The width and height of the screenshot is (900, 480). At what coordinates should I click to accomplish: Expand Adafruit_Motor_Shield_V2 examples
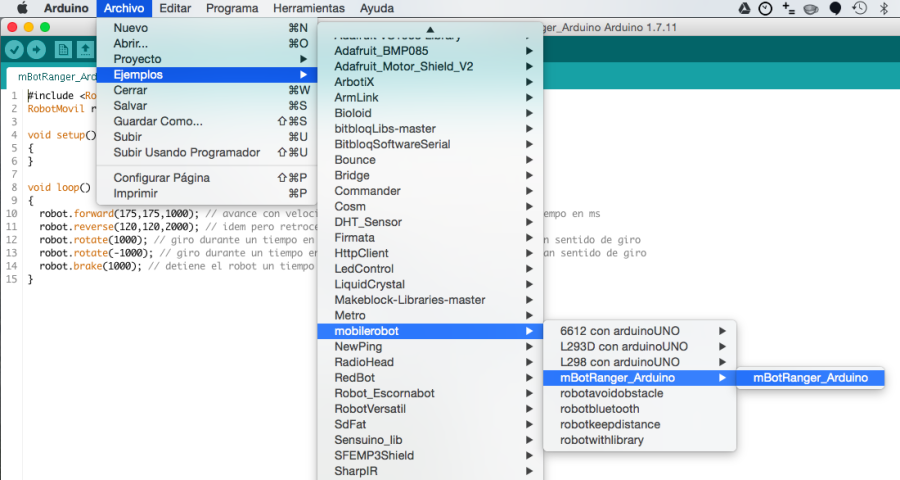[x=430, y=66]
